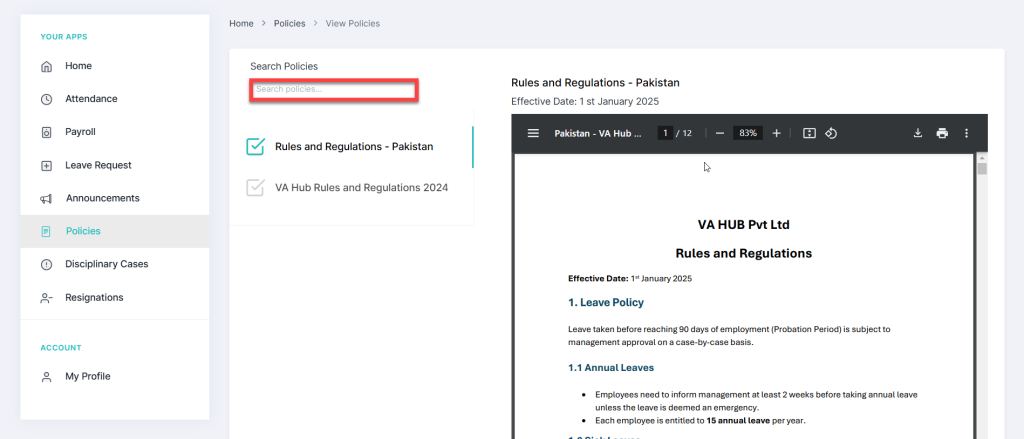The image size is (1024, 439).
Task: Click the Policies document icon
Action: 46,231
